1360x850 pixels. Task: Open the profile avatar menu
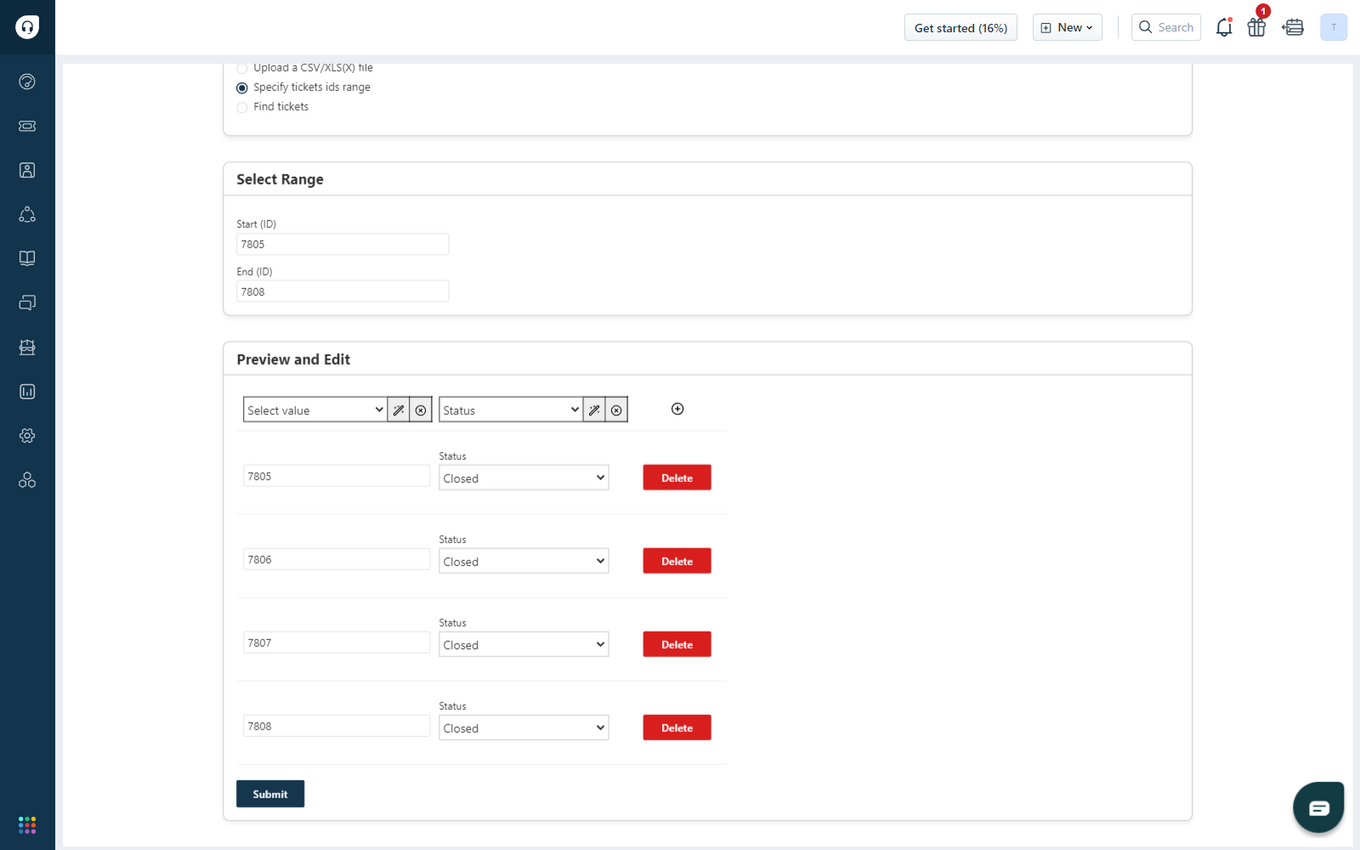1333,27
